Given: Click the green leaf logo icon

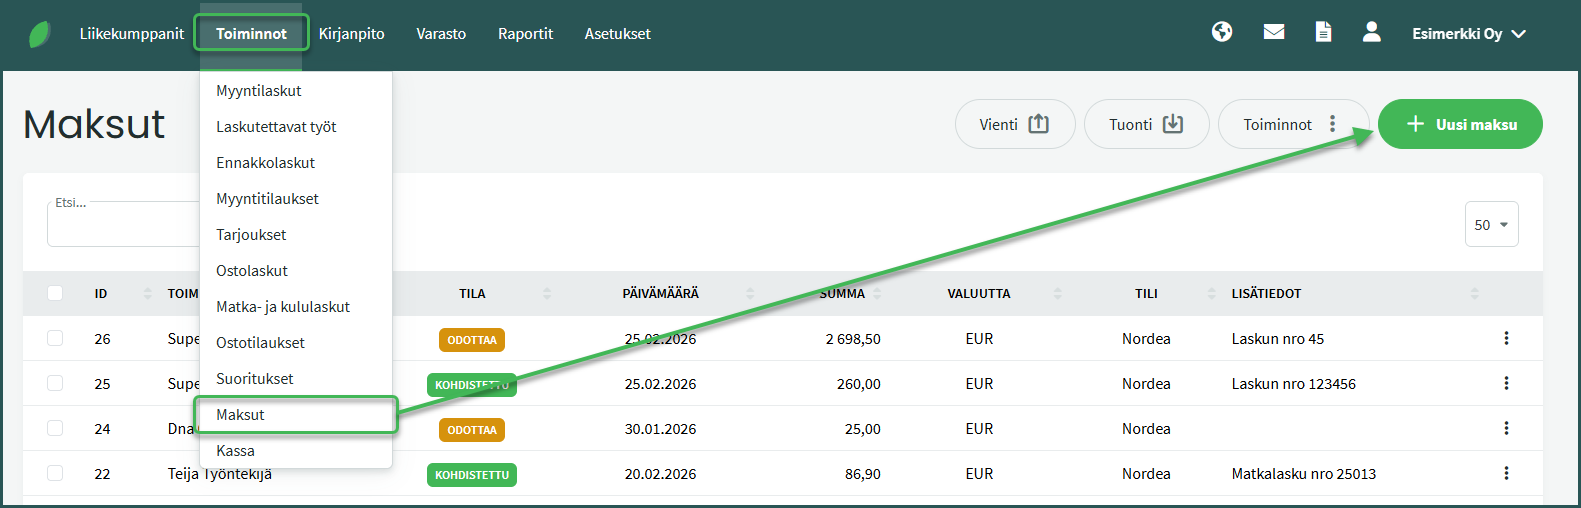Looking at the screenshot, I should 40,34.
